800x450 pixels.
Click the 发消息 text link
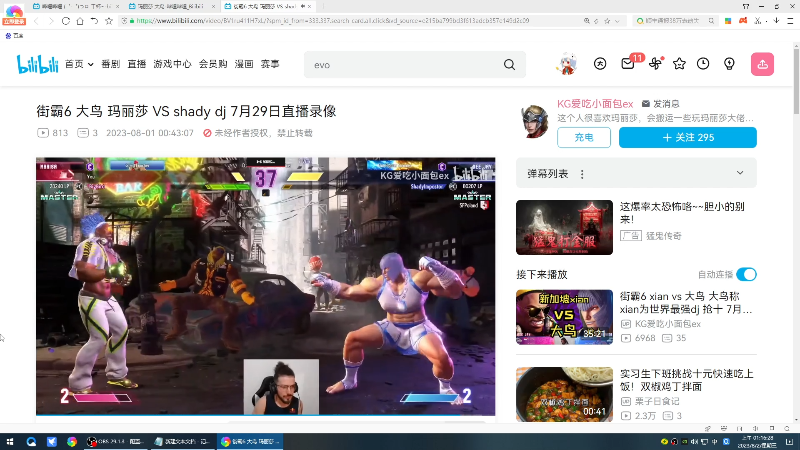[x=666, y=104]
